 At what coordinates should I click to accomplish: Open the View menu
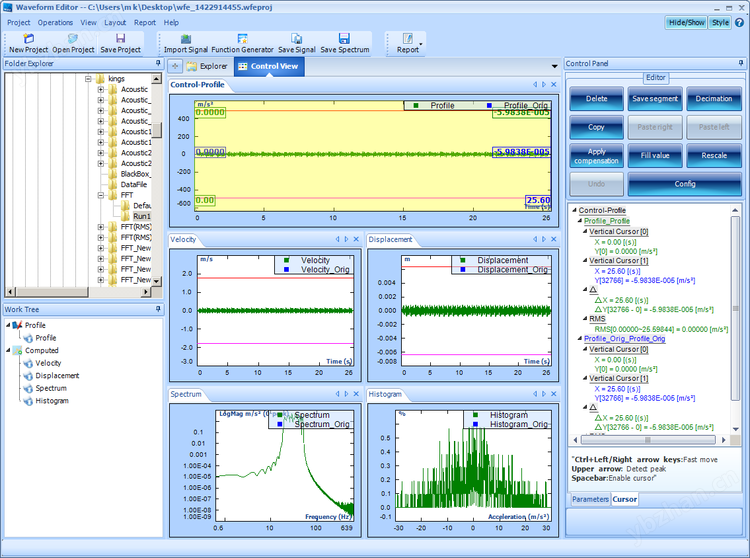tap(88, 22)
